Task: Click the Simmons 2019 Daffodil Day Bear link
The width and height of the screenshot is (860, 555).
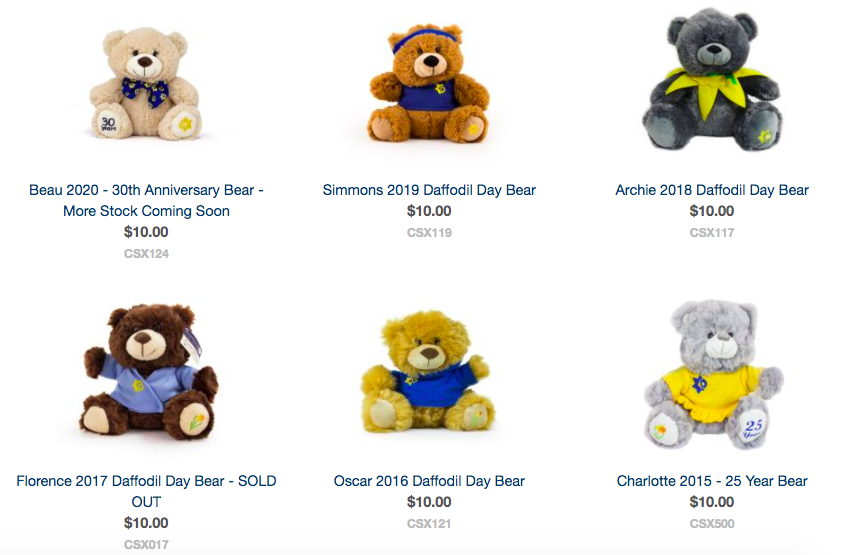Action: [x=429, y=190]
